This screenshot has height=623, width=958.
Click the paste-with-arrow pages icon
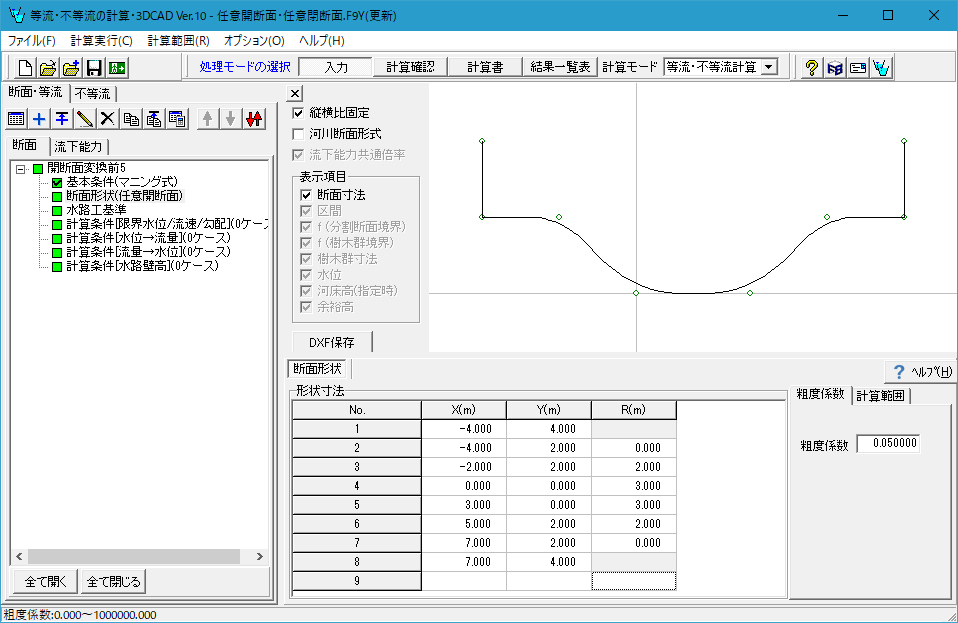click(154, 118)
